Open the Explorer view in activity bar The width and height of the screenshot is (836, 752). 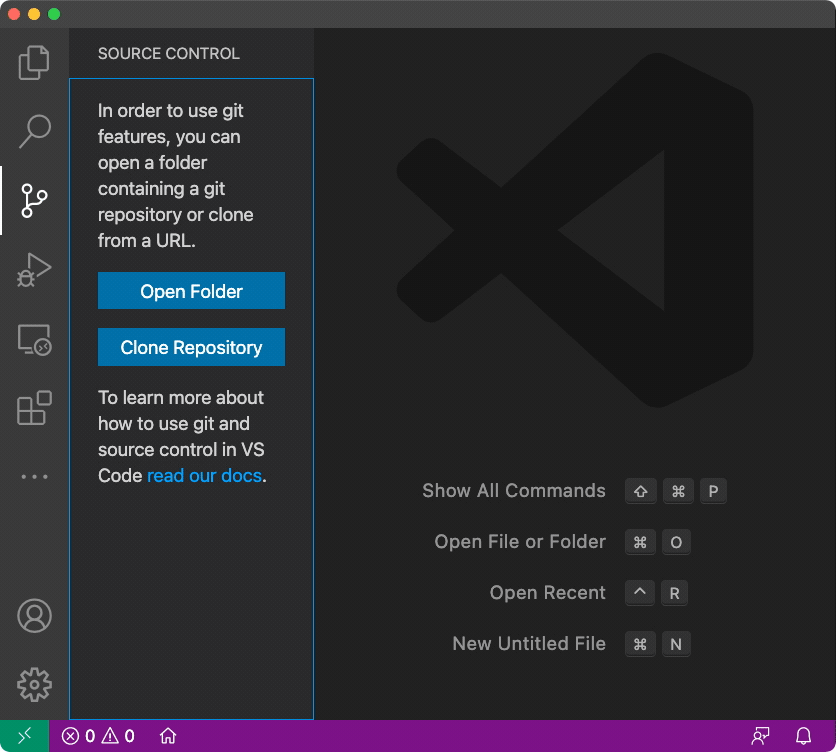point(34,62)
